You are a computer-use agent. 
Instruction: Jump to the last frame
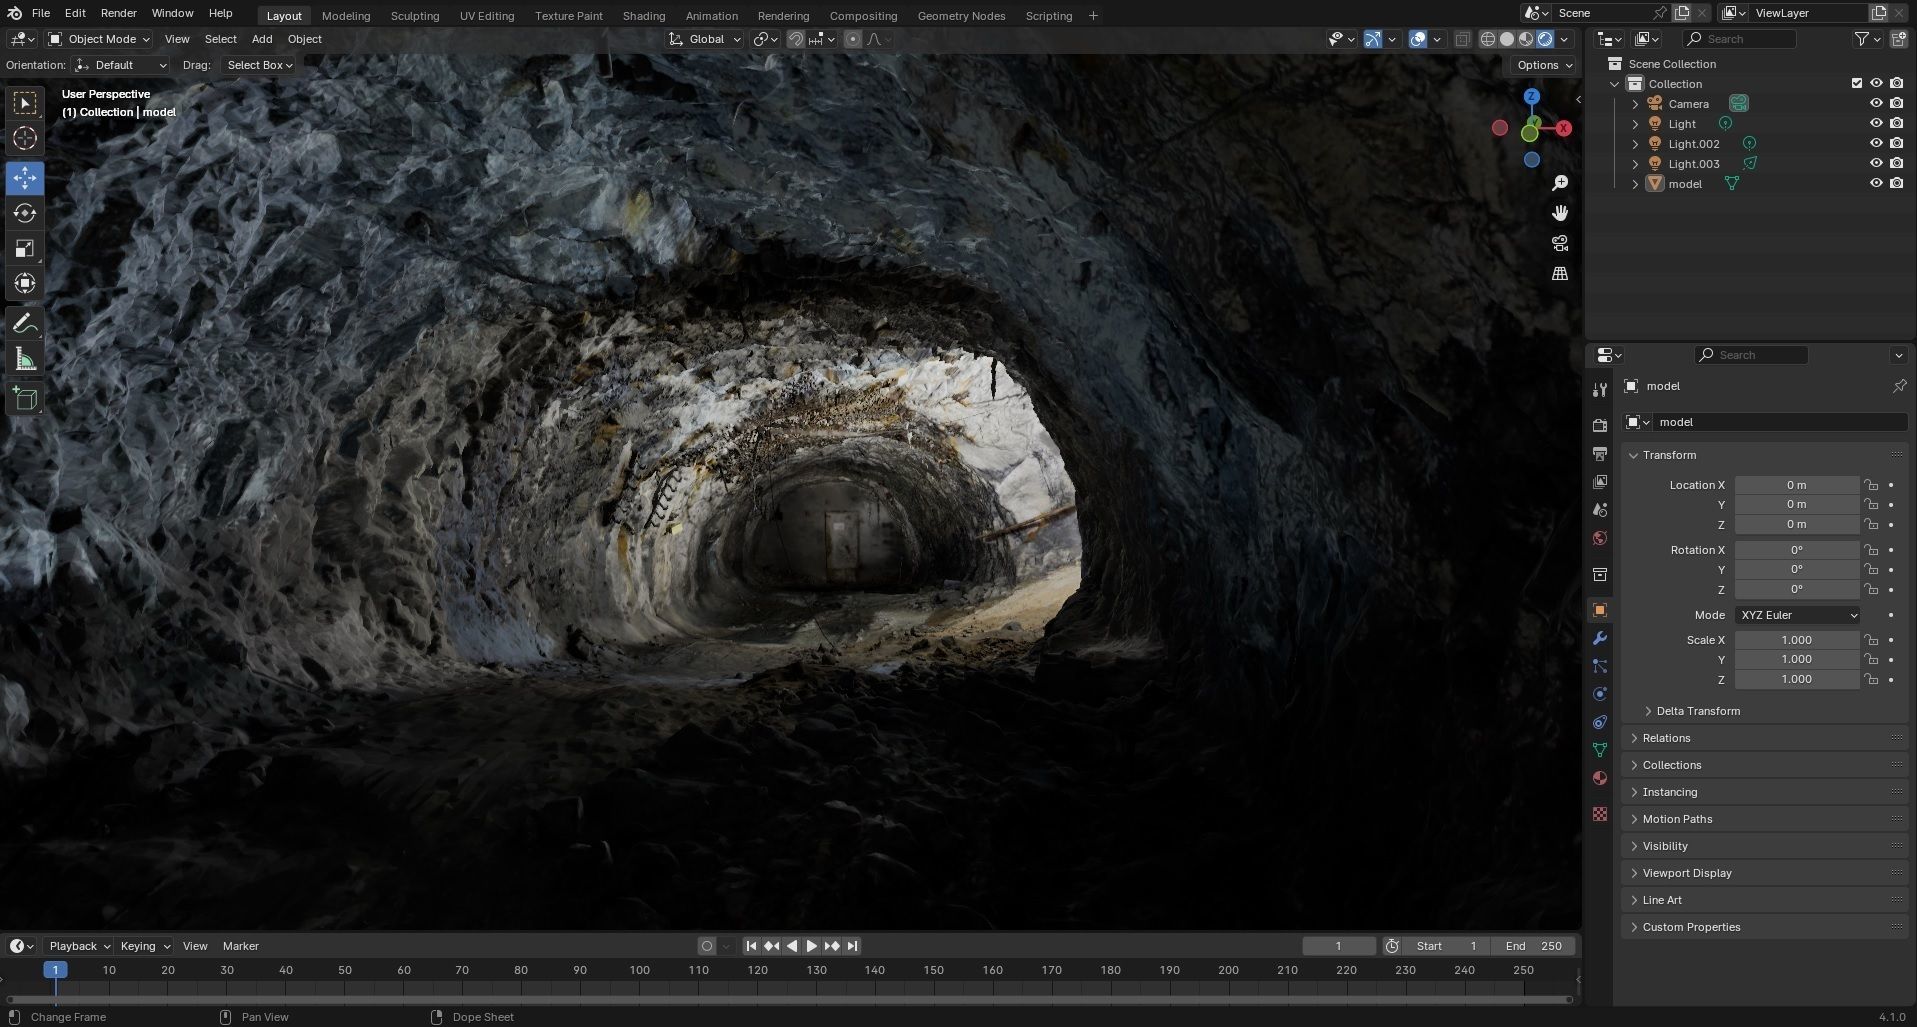click(x=852, y=946)
